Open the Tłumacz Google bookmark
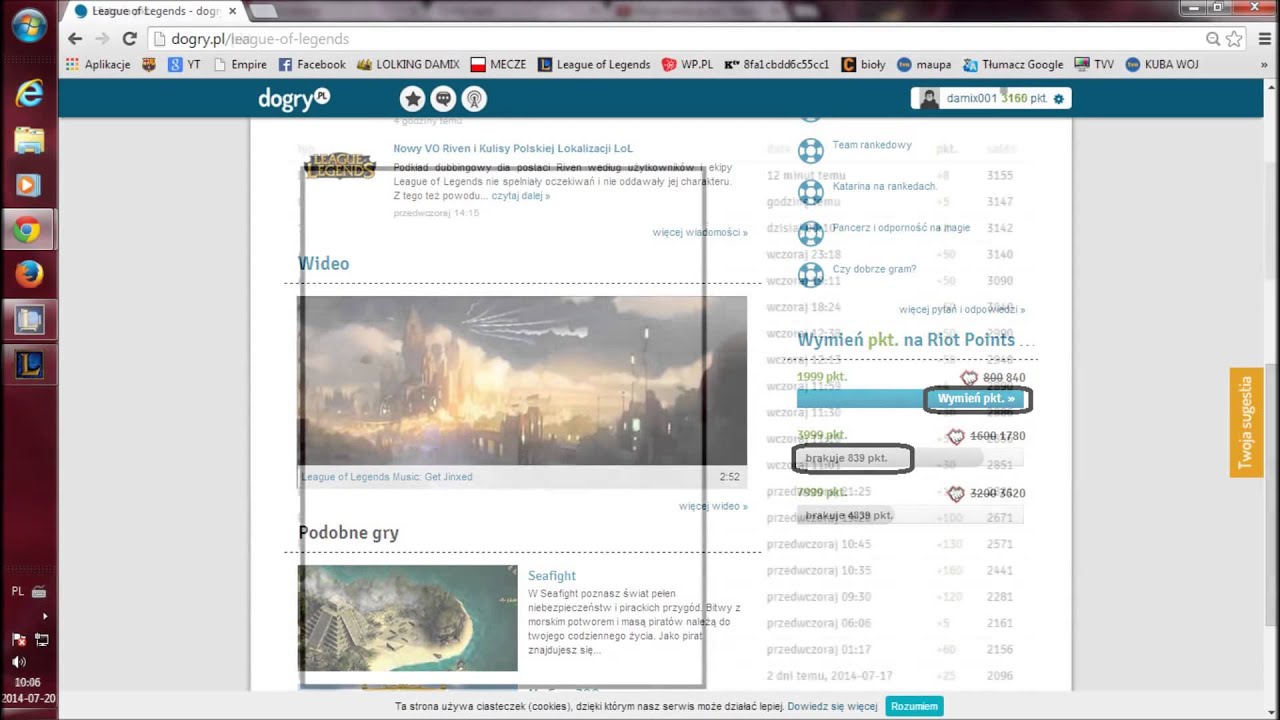 coord(1013,64)
